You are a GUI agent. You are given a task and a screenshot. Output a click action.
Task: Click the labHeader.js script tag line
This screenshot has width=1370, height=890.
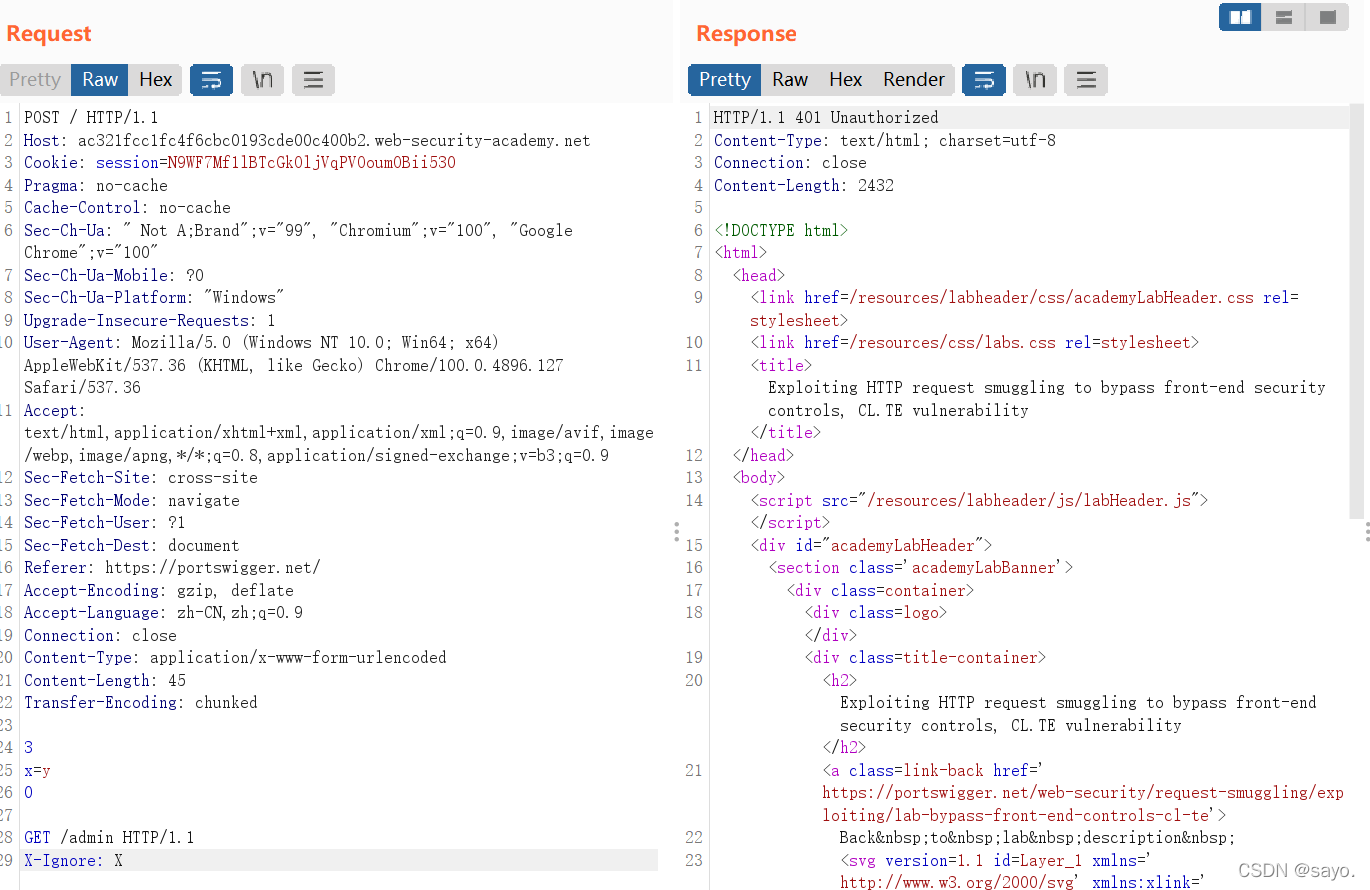(980, 500)
